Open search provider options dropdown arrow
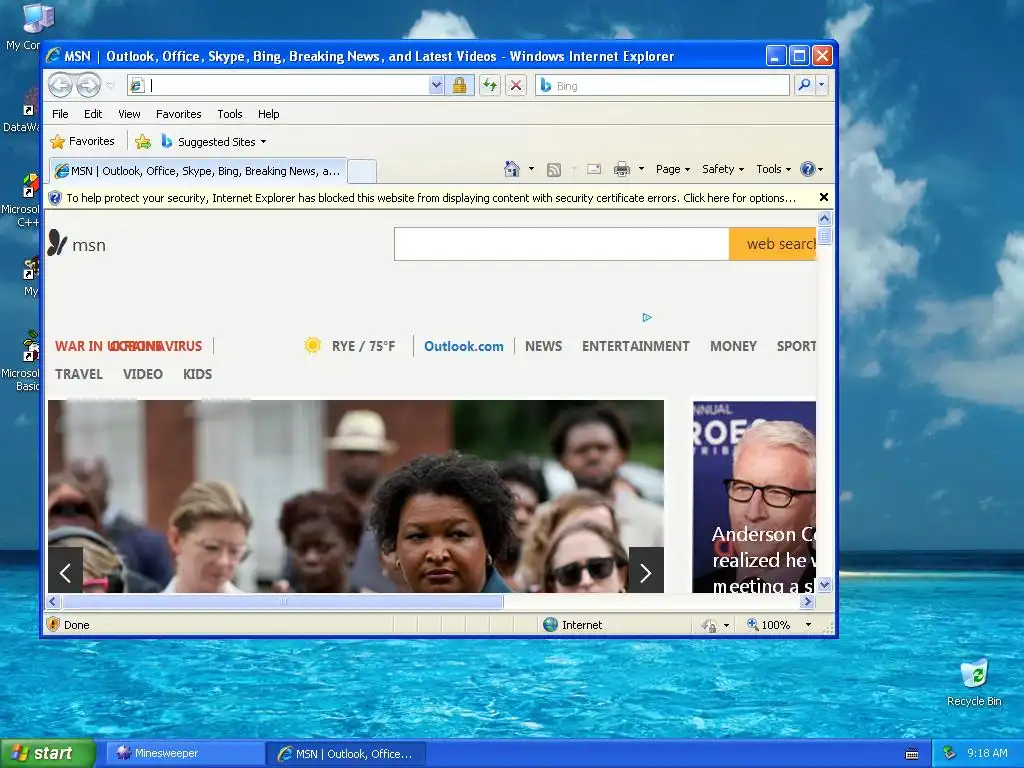Viewport: 1024px width, 768px height. (x=822, y=85)
